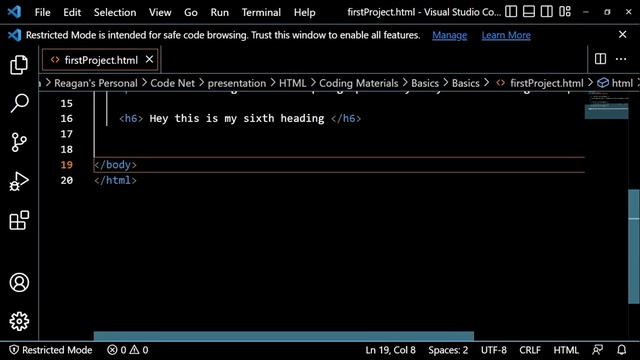The width and height of the screenshot is (640, 360).
Task: Click the sixth heading text line
Action: [237, 118]
